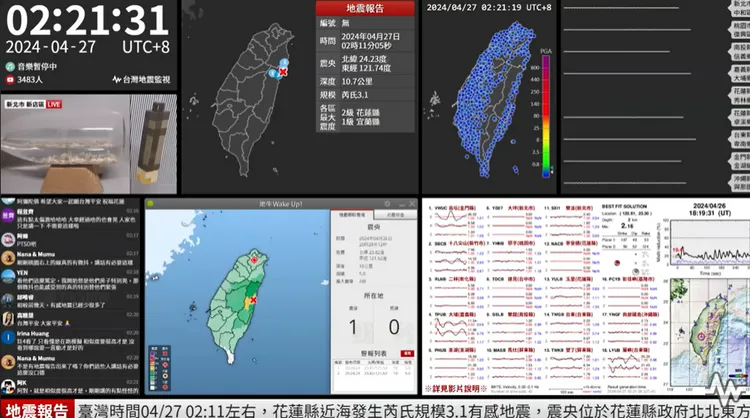Click the red location marker in northern Taiwan
The width and height of the screenshot is (750, 418).
coord(254,260)
